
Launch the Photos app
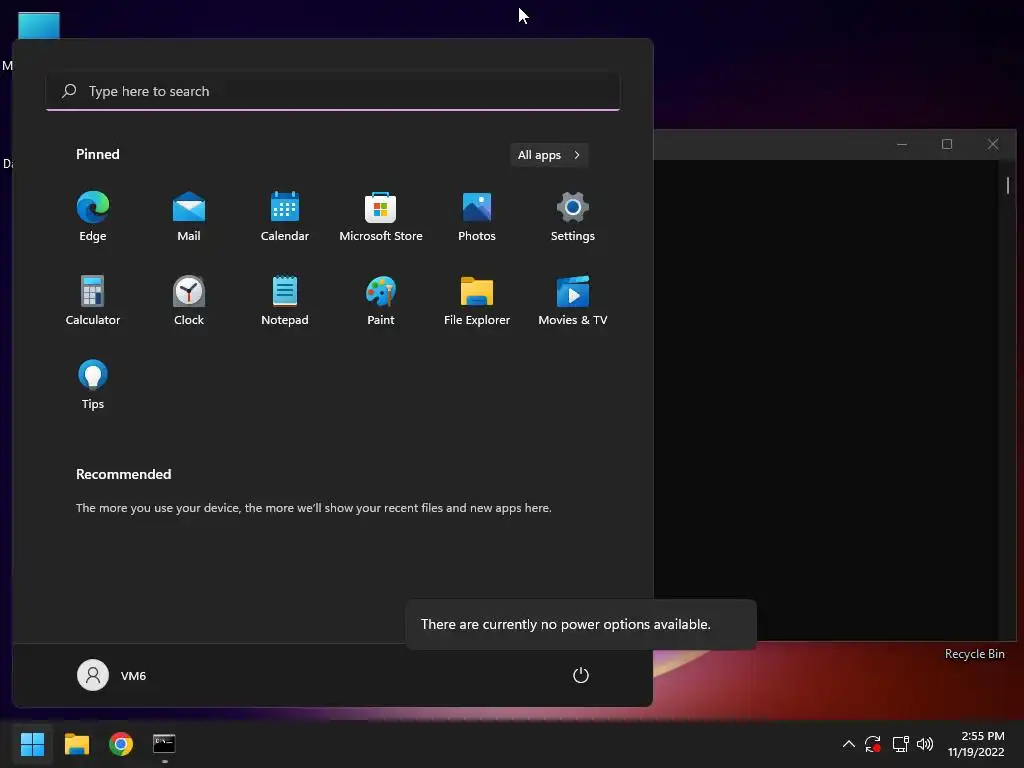[x=477, y=216]
